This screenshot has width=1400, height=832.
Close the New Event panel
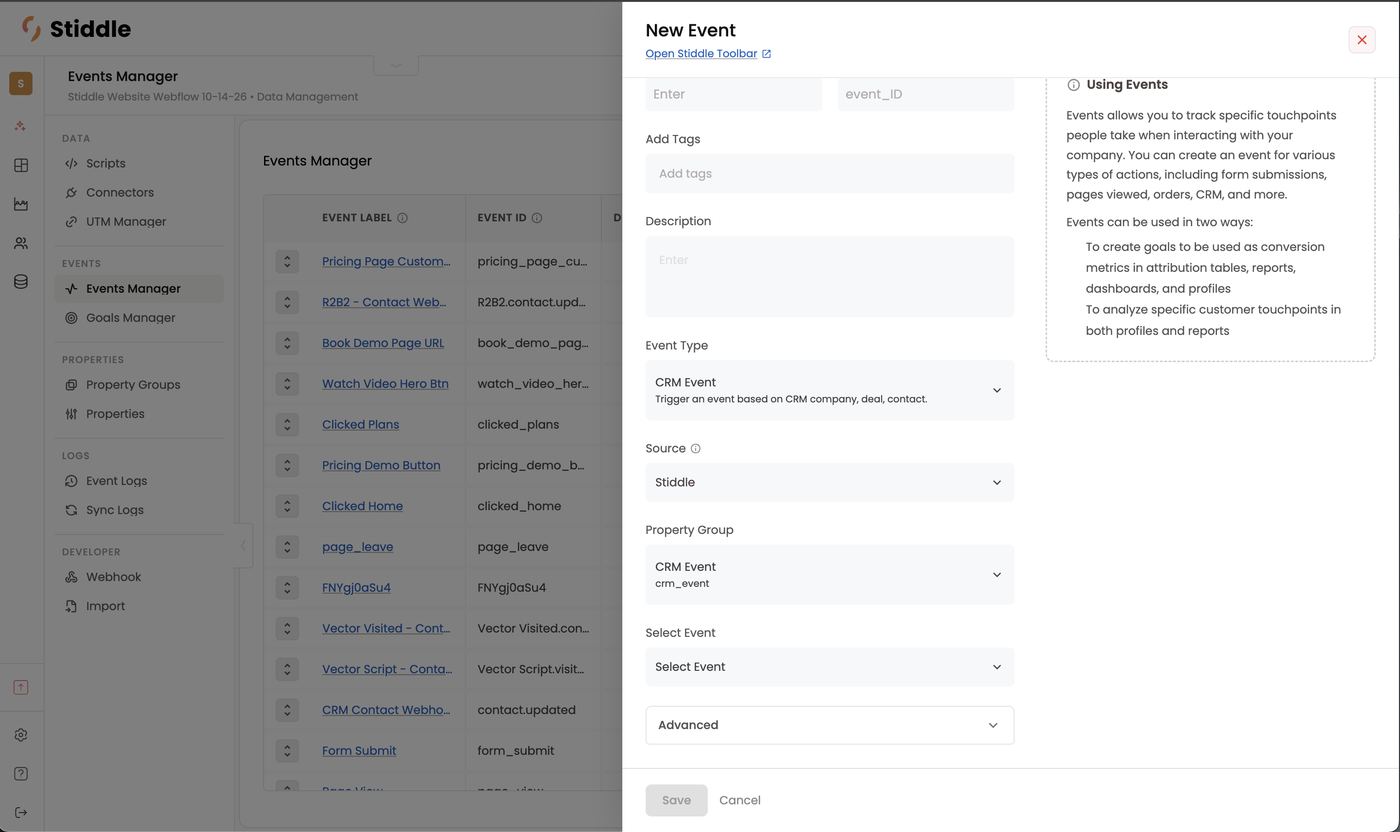tap(1361, 40)
